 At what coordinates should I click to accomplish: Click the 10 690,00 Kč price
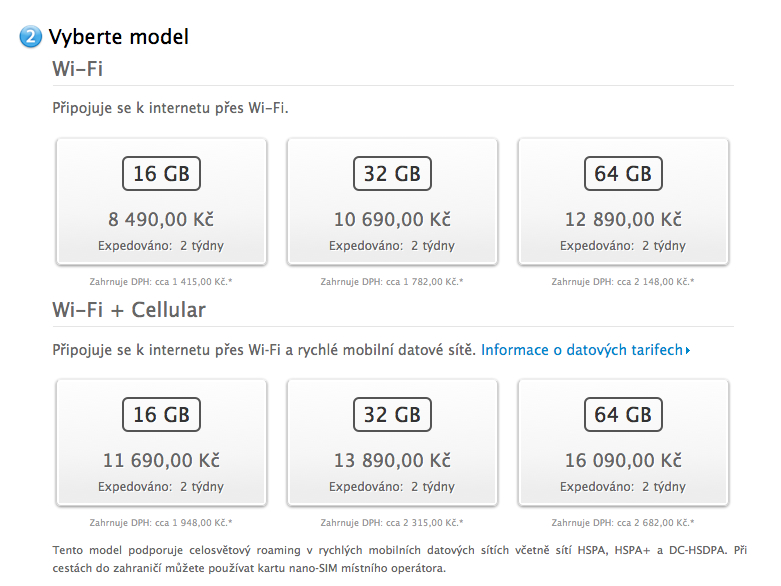pyautogui.click(x=392, y=220)
